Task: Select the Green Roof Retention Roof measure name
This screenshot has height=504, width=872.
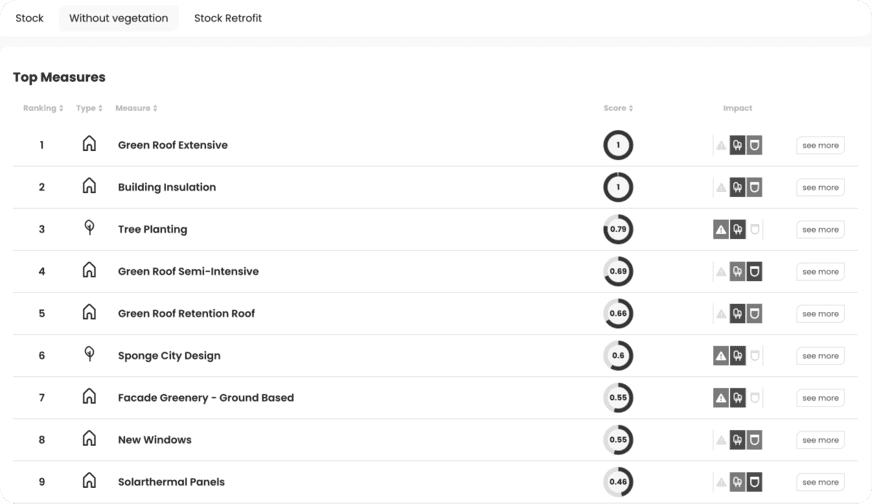Action: 186,313
